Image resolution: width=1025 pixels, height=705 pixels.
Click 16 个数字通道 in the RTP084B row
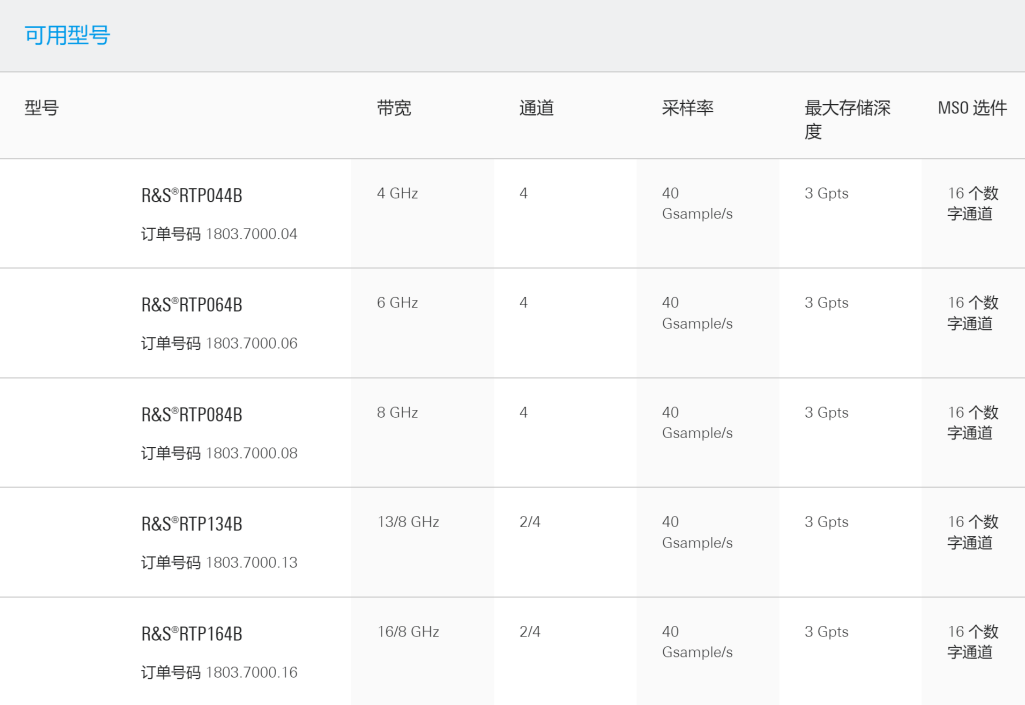(x=973, y=422)
